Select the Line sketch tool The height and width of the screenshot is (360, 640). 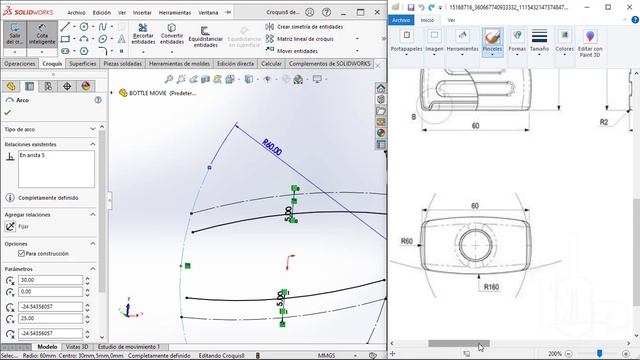coord(65,27)
